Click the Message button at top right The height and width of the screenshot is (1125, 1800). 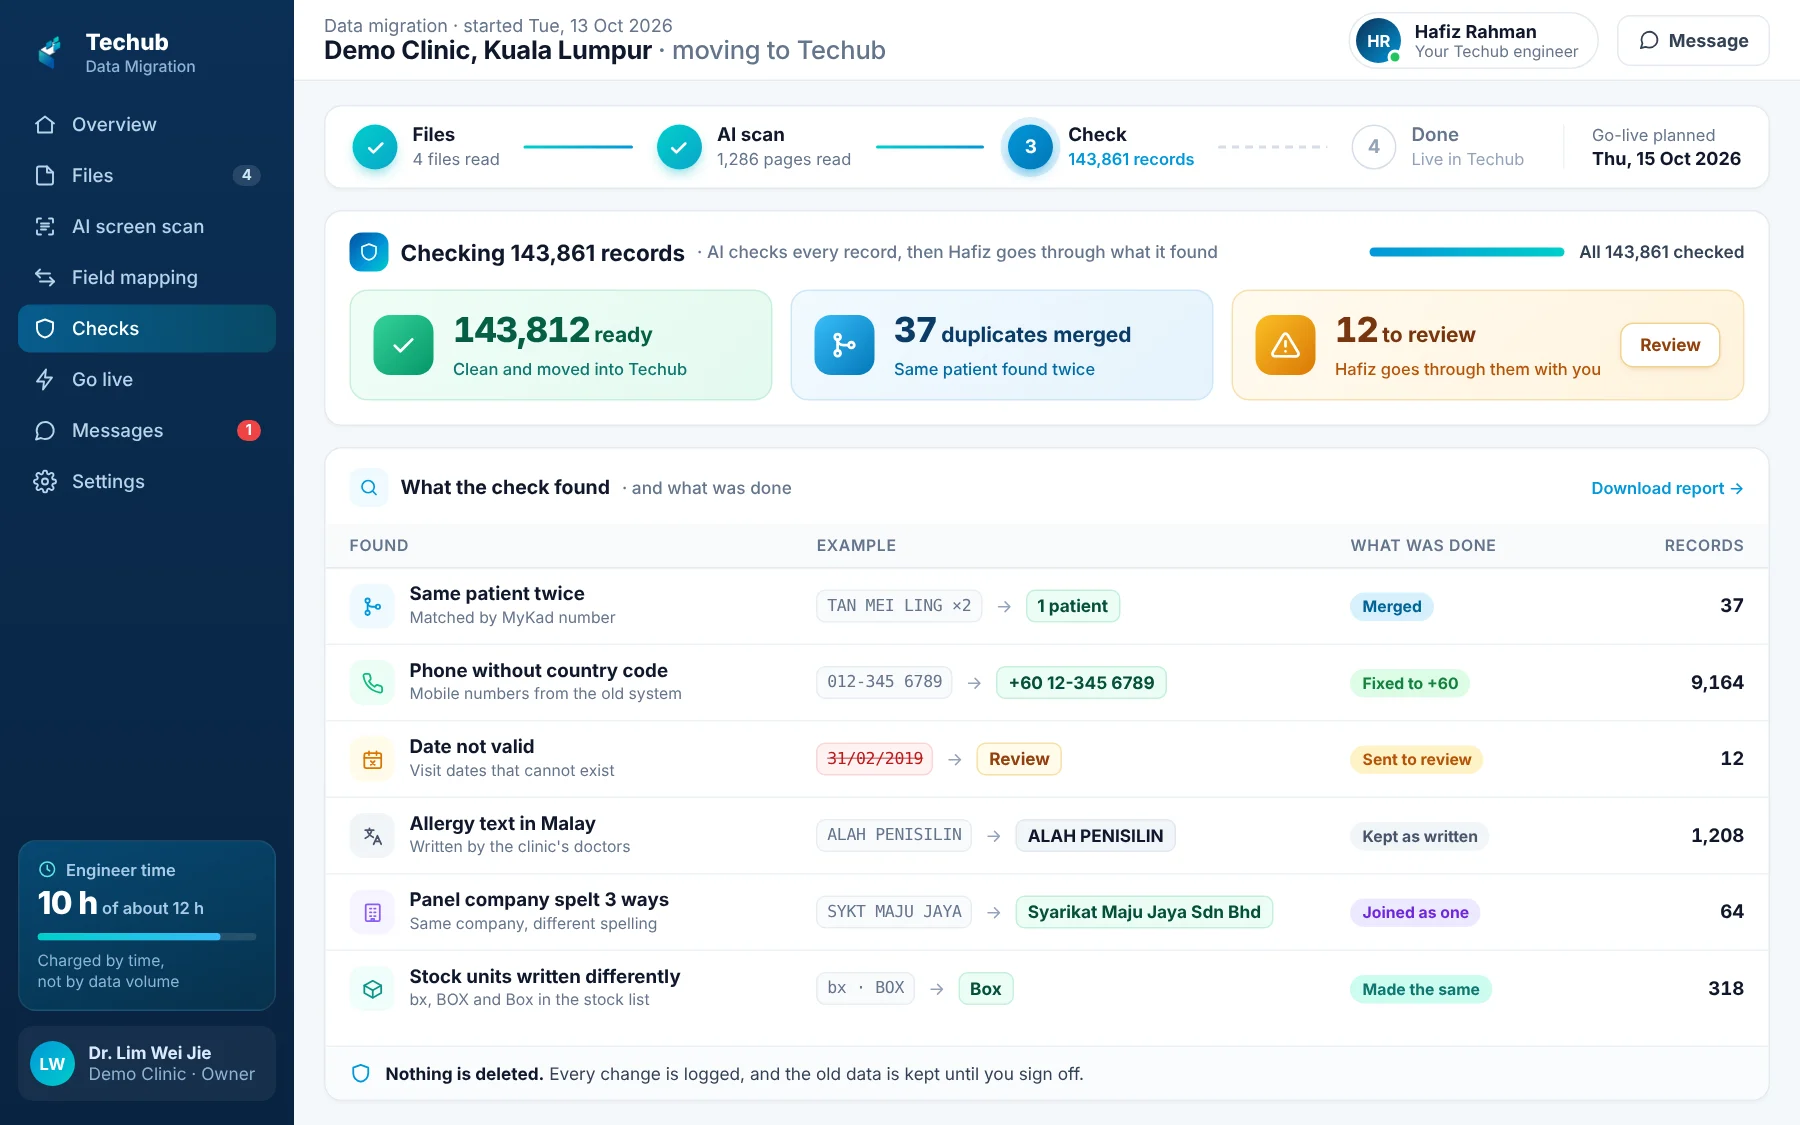[x=1693, y=41]
